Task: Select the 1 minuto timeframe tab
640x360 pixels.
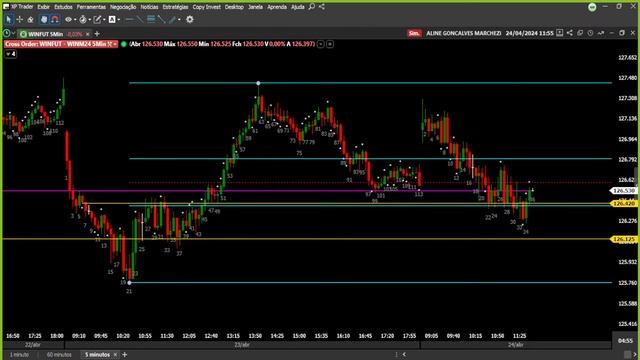Action: click(x=19, y=355)
